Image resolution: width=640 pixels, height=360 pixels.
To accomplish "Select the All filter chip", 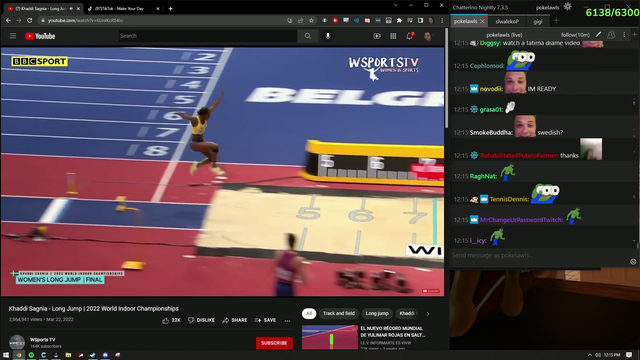I will point(309,313).
